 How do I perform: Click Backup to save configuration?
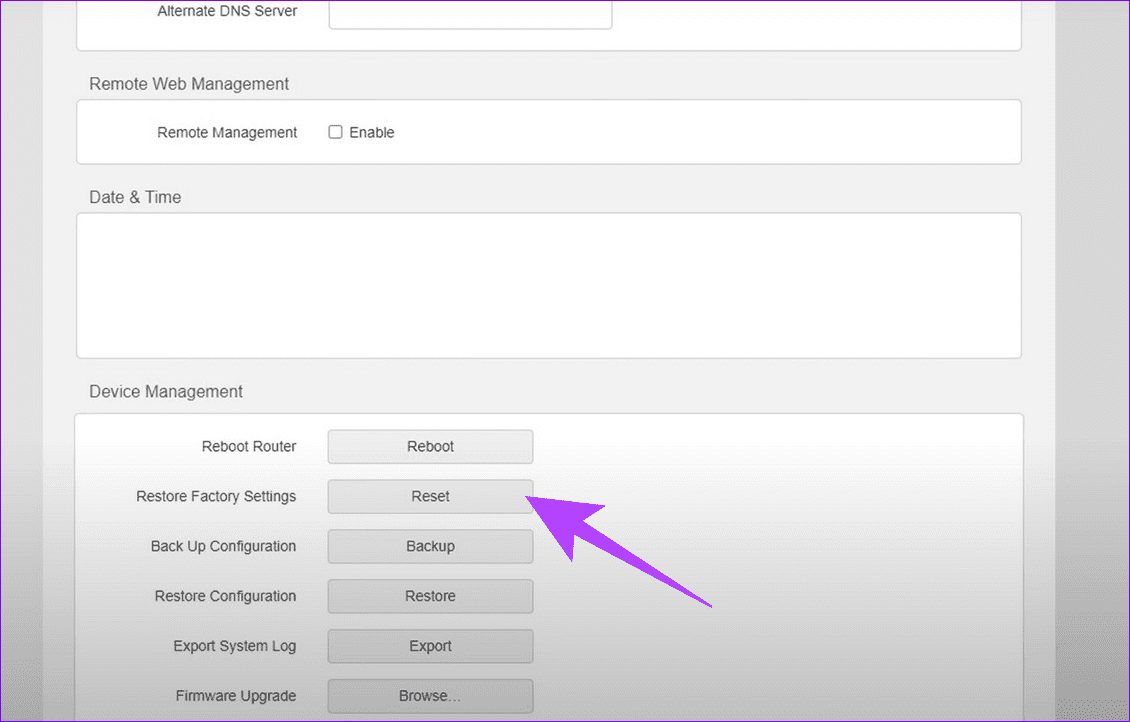click(430, 546)
